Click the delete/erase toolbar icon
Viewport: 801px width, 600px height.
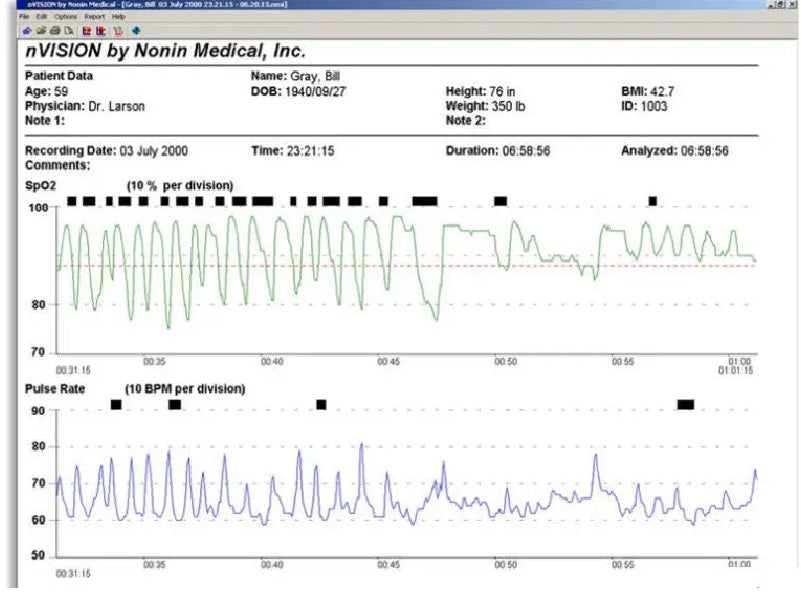[x=118, y=30]
